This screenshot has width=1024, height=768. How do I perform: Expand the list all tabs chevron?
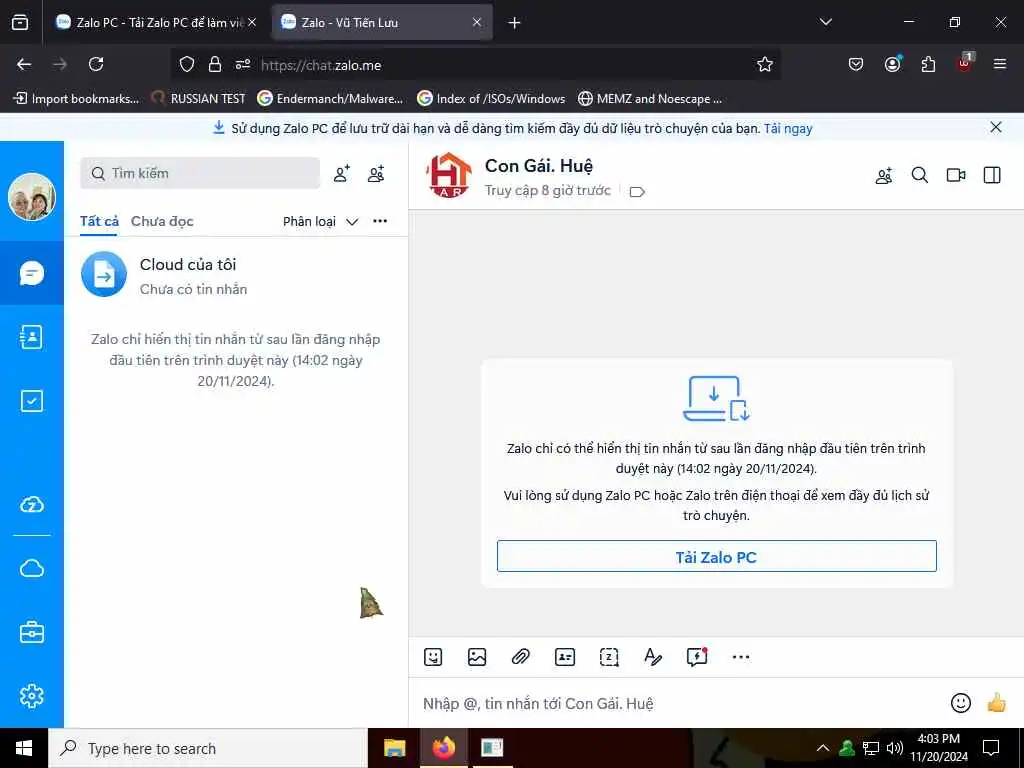[825, 22]
